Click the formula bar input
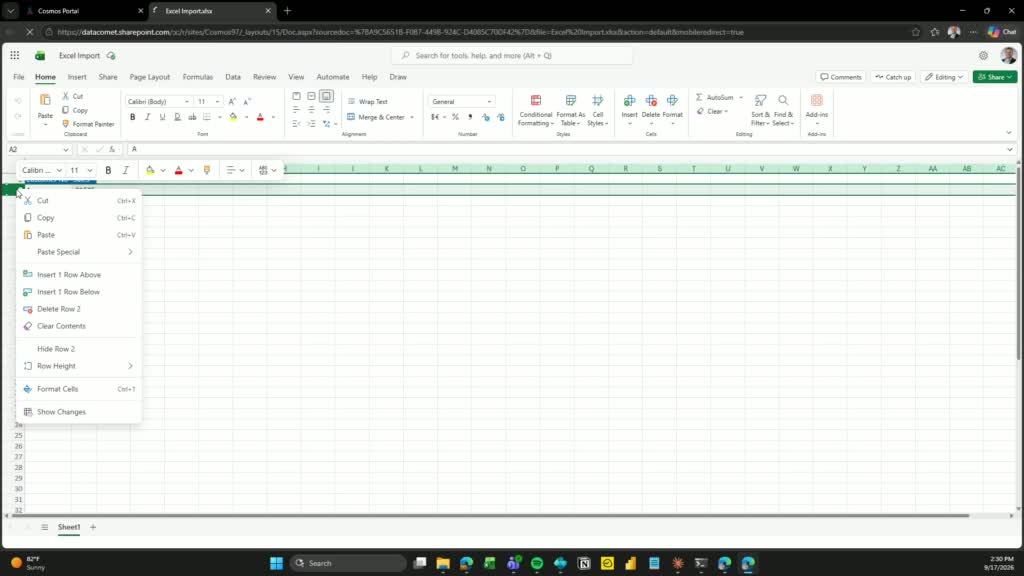1024x576 pixels. tap(565, 150)
